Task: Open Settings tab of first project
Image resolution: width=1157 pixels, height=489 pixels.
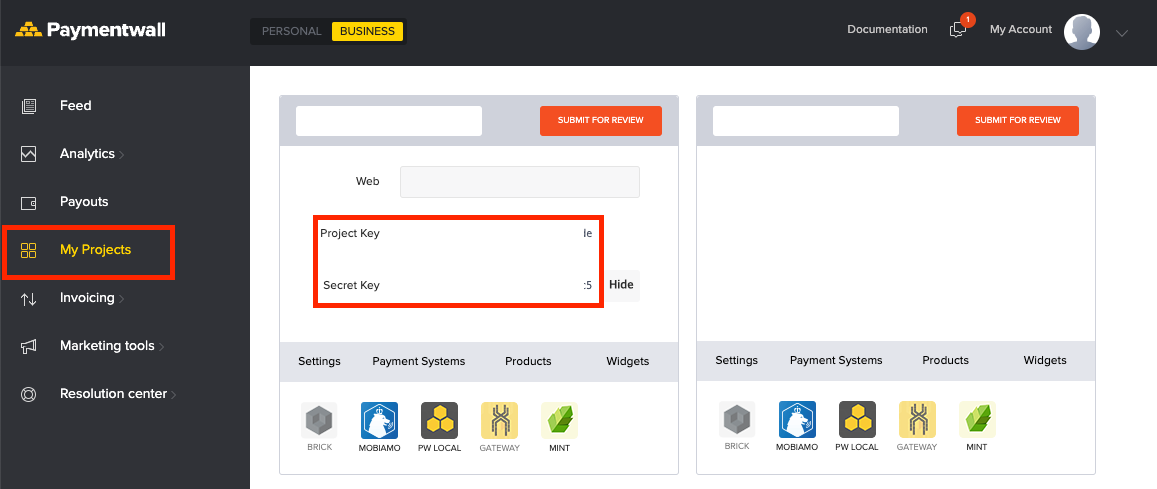Action: pos(320,361)
